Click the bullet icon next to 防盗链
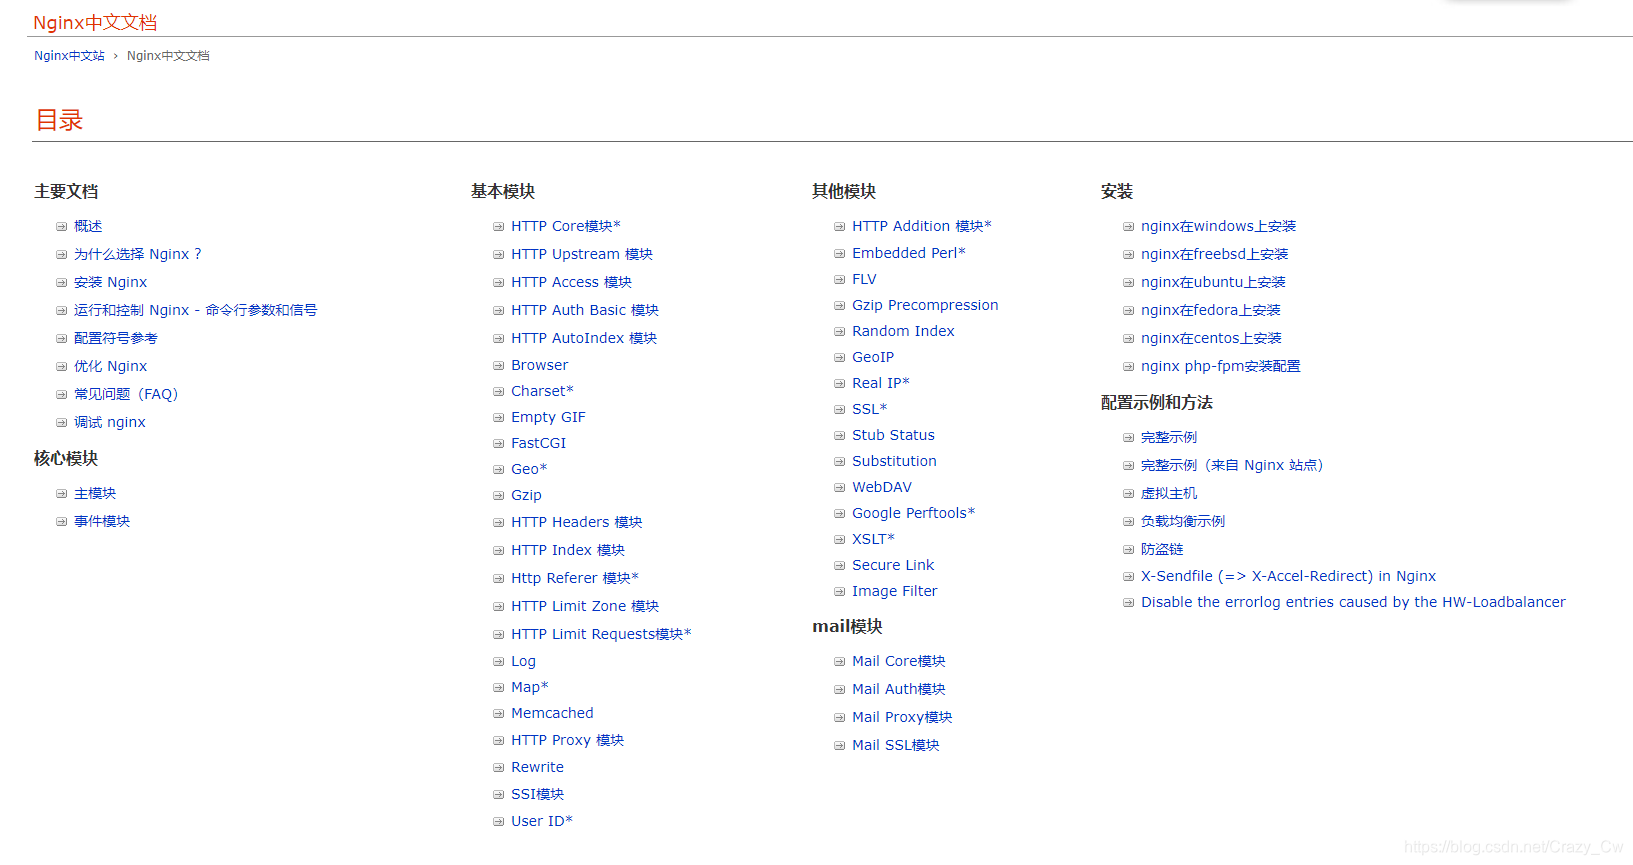 pos(1128,550)
